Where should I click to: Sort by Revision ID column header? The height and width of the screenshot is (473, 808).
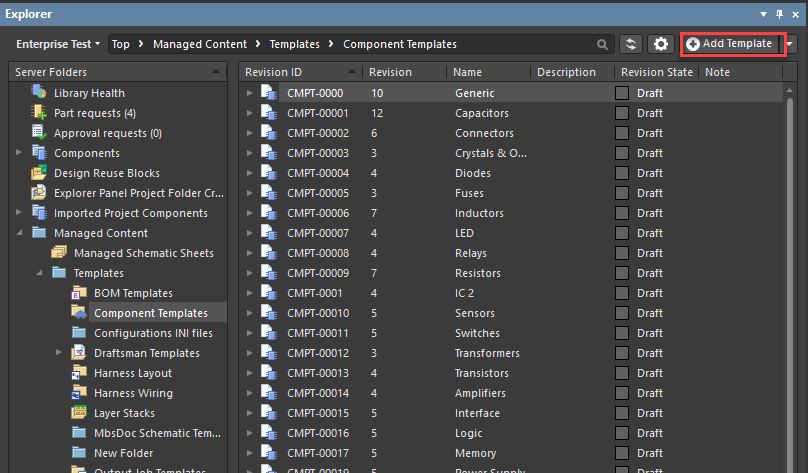click(x=300, y=72)
